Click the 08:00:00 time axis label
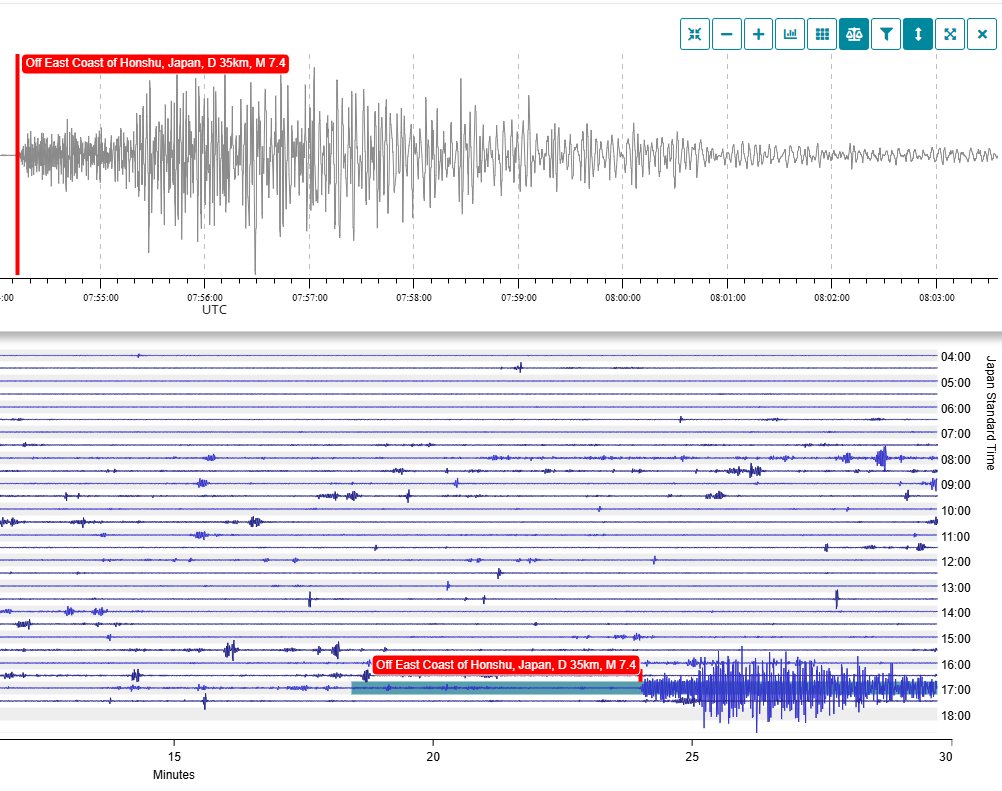This screenshot has height=791, width=1002. click(x=623, y=298)
